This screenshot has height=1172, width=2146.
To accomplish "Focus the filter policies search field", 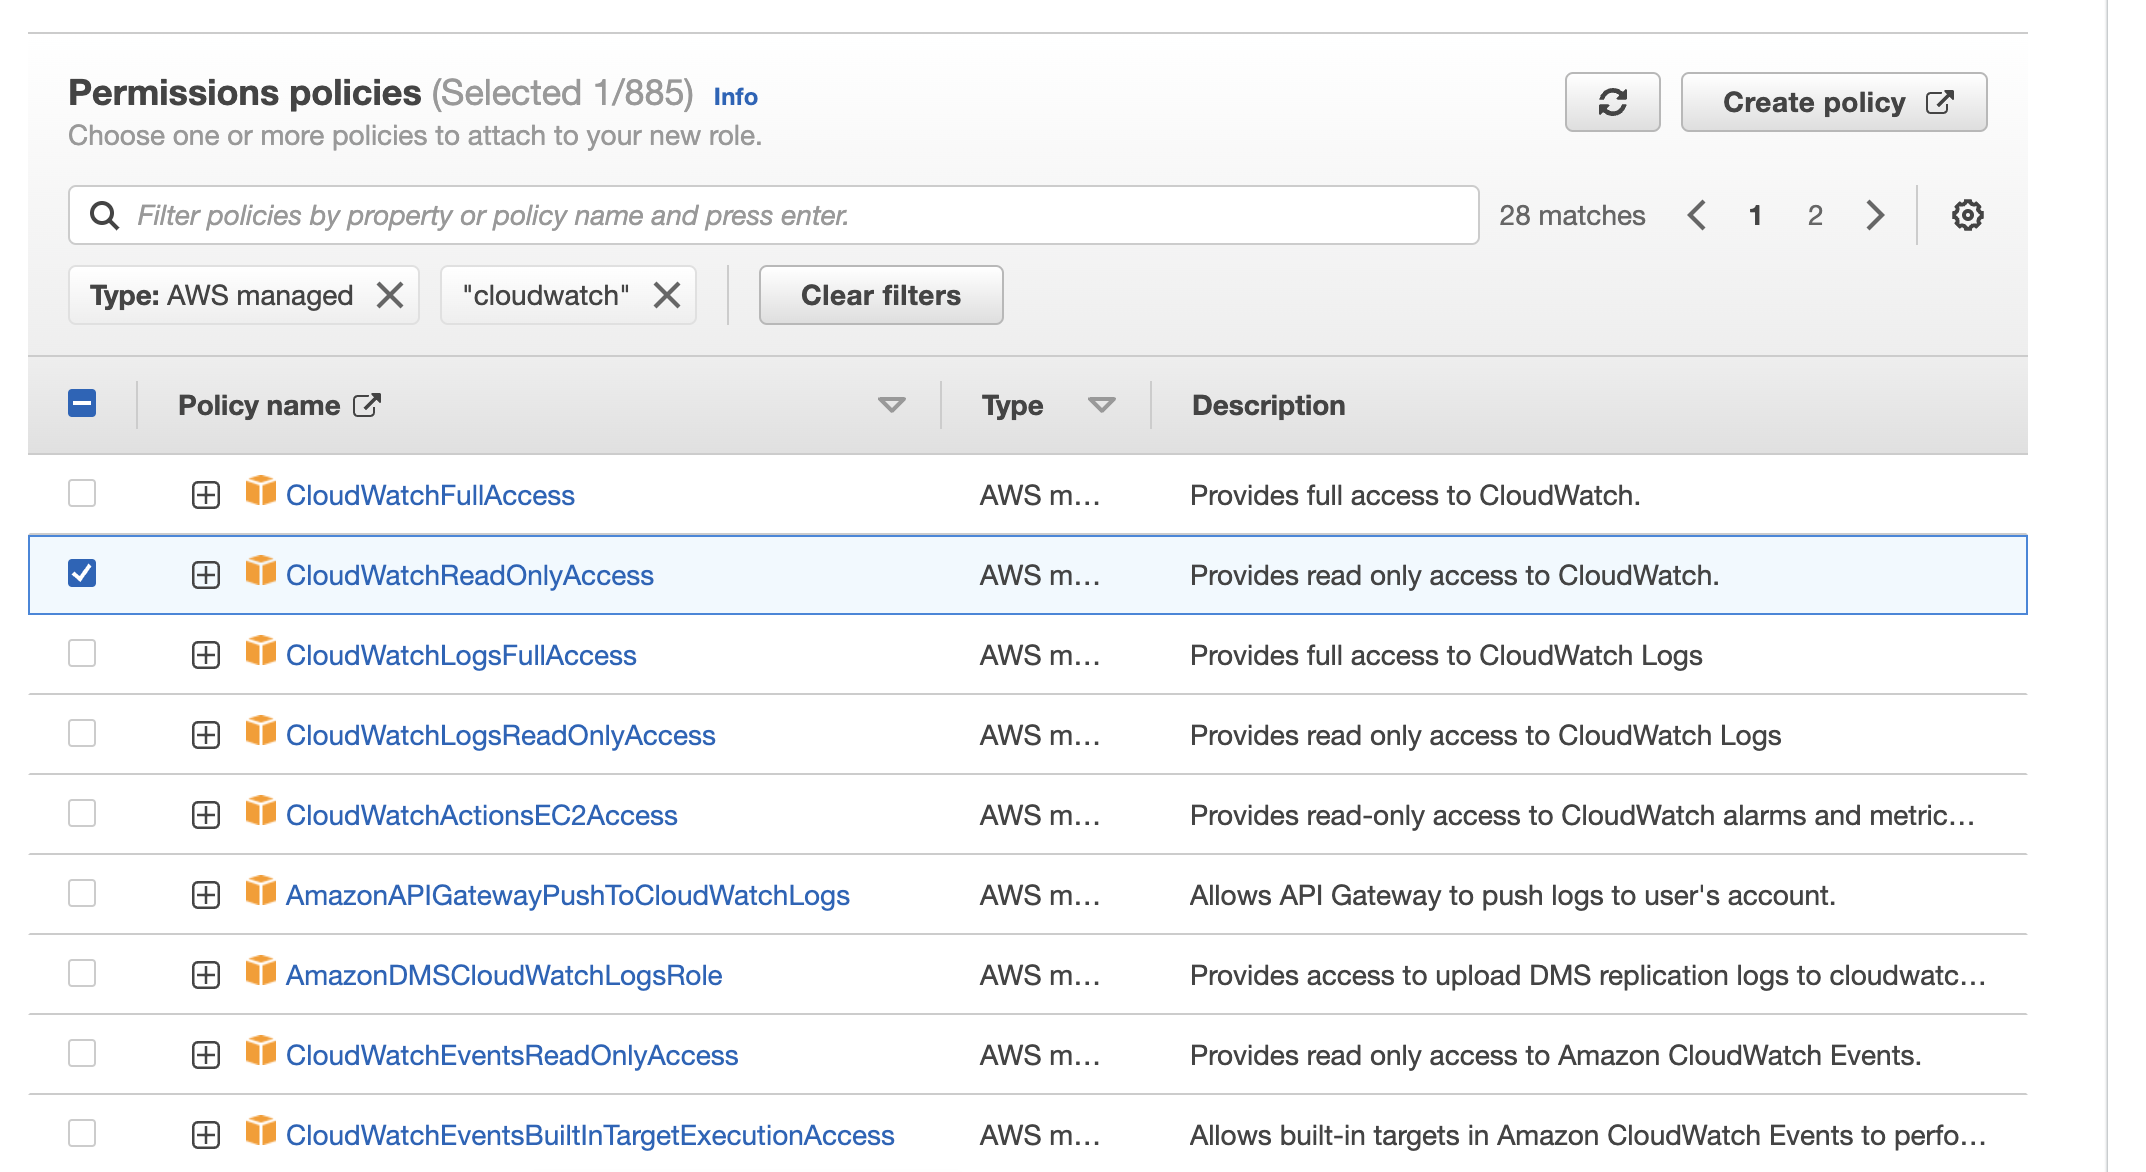I will coord(773,215).
